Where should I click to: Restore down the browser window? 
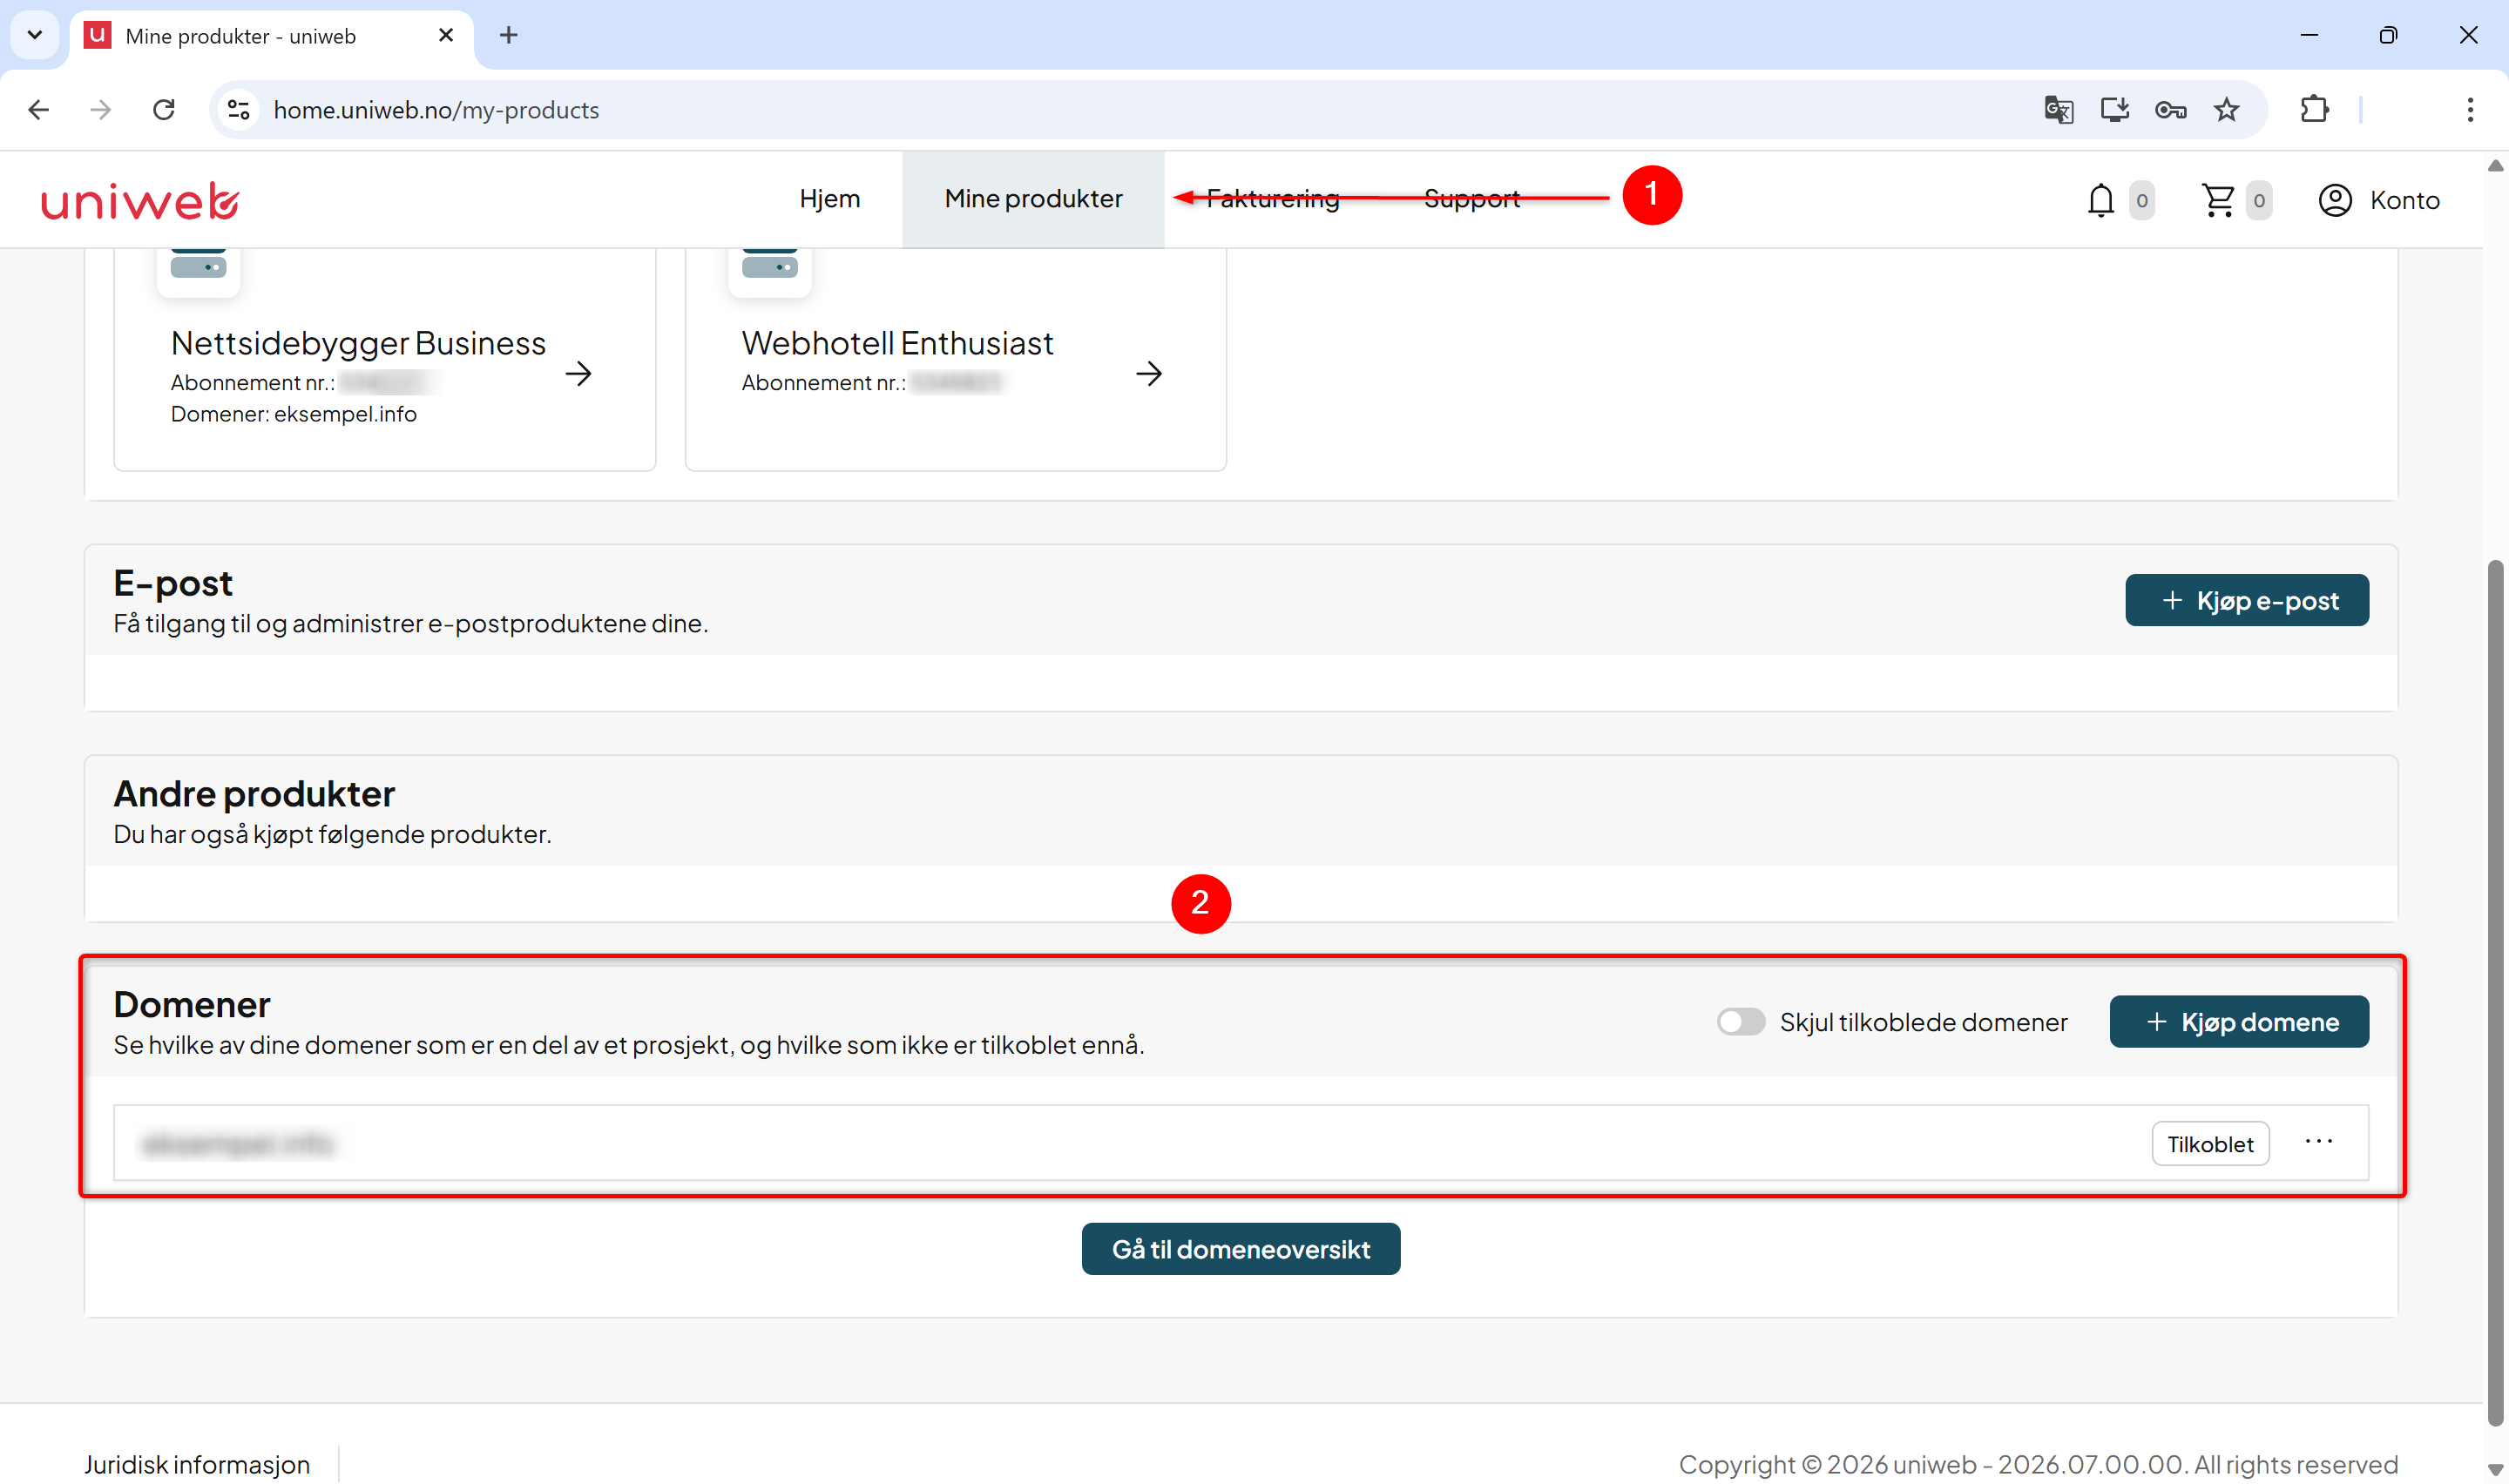pyautogui.click(x=2388, y=35)
